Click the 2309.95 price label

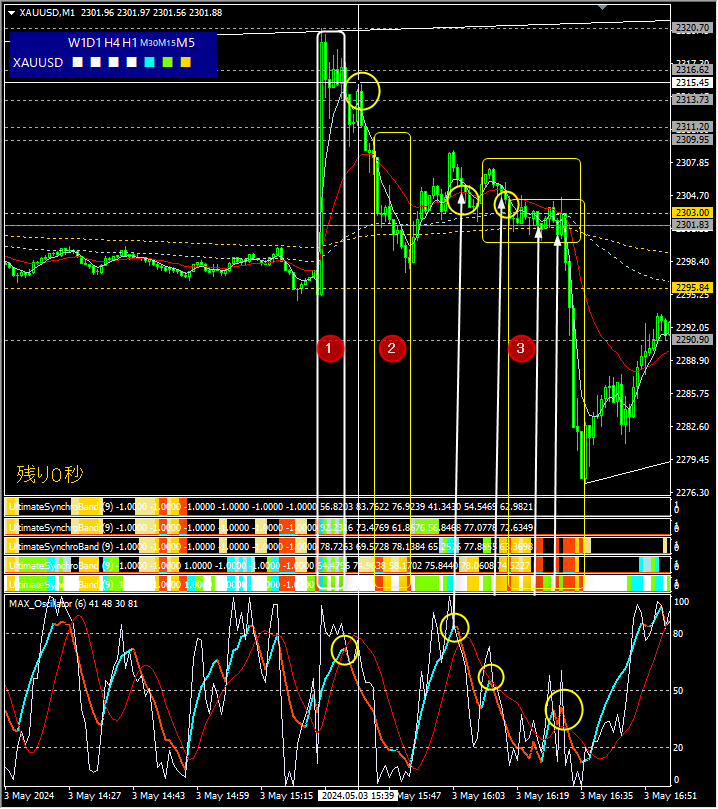point(692,139)
